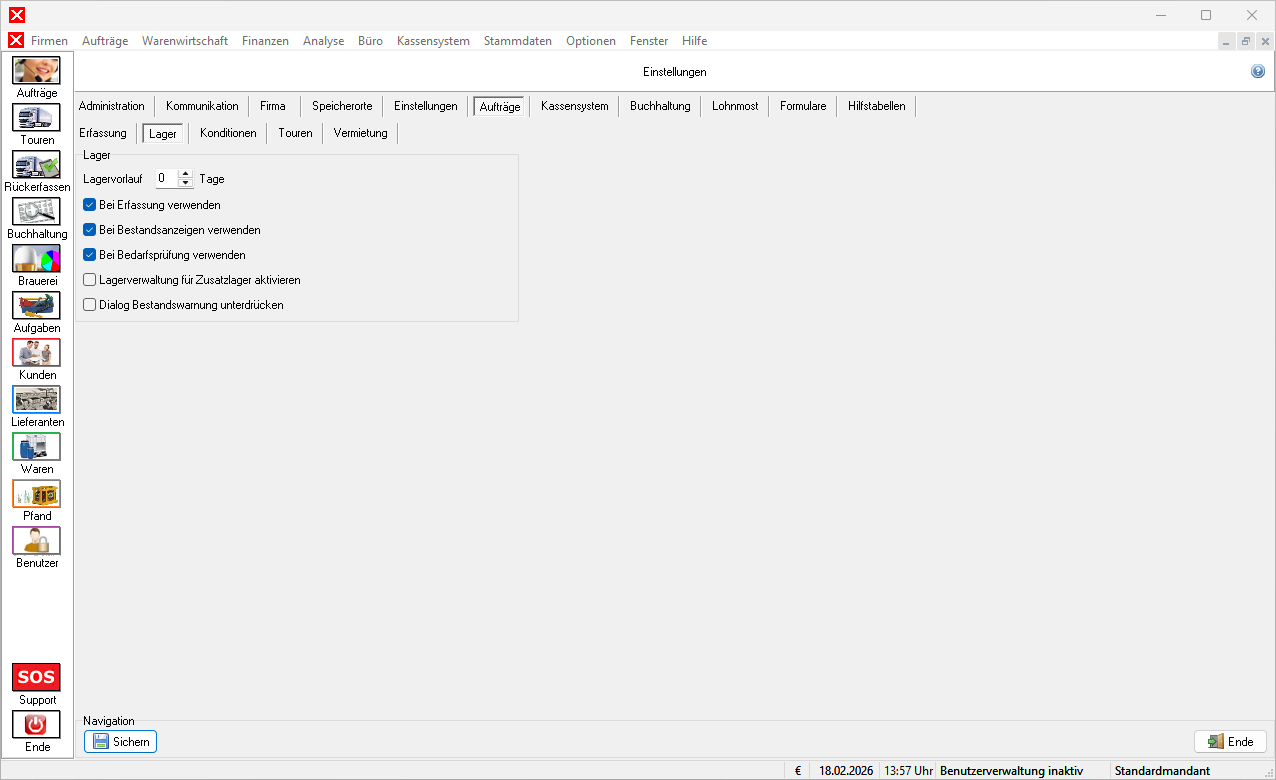Select the Brauerei icon
1276x780 pixels.
36,259
